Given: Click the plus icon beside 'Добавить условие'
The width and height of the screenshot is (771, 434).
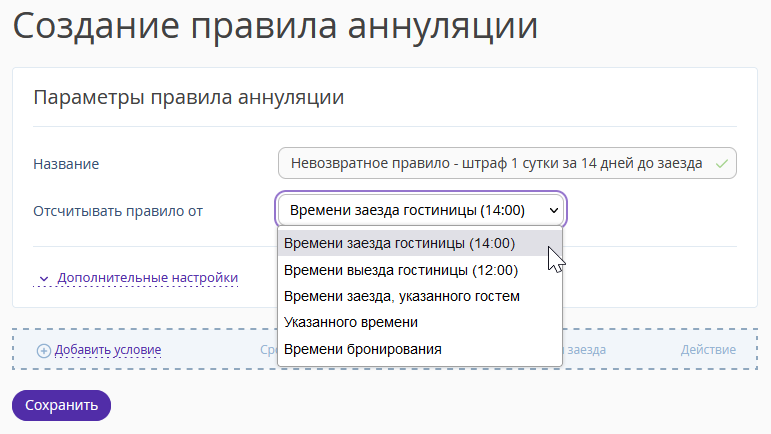Looking at the screenshot, I should click(44, 350).
